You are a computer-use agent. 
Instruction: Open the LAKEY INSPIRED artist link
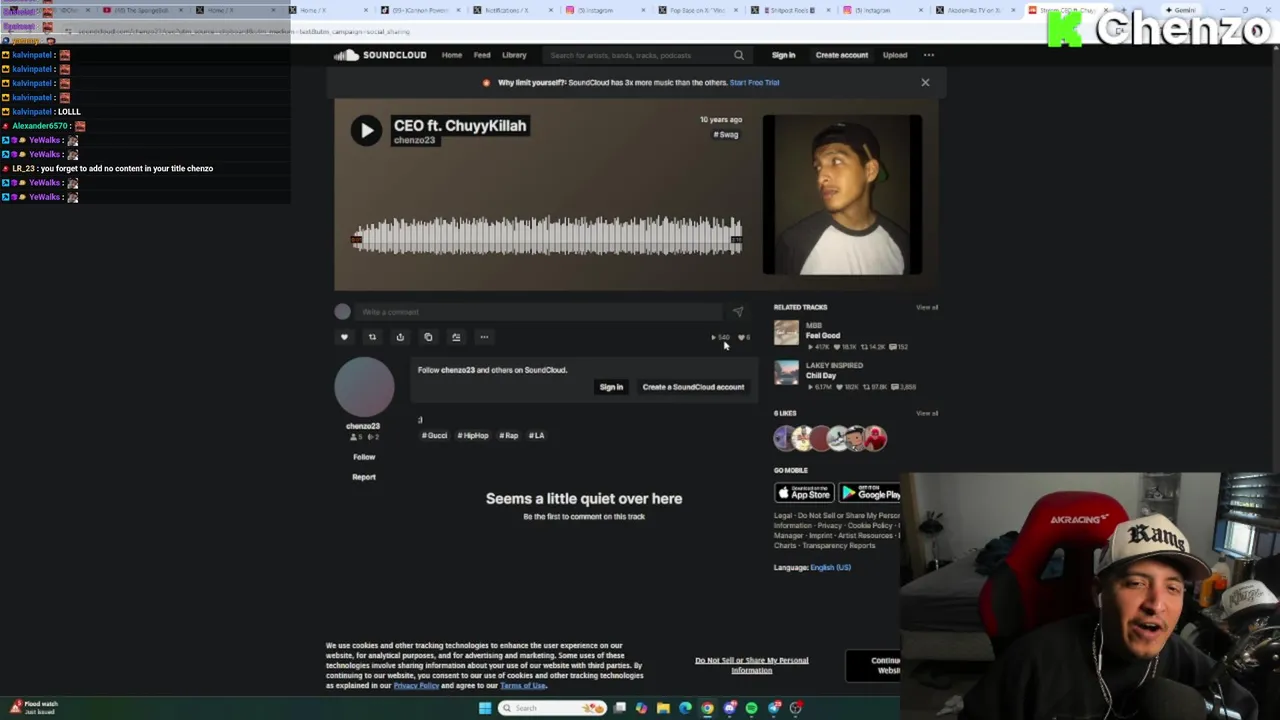tap(834, 366)
